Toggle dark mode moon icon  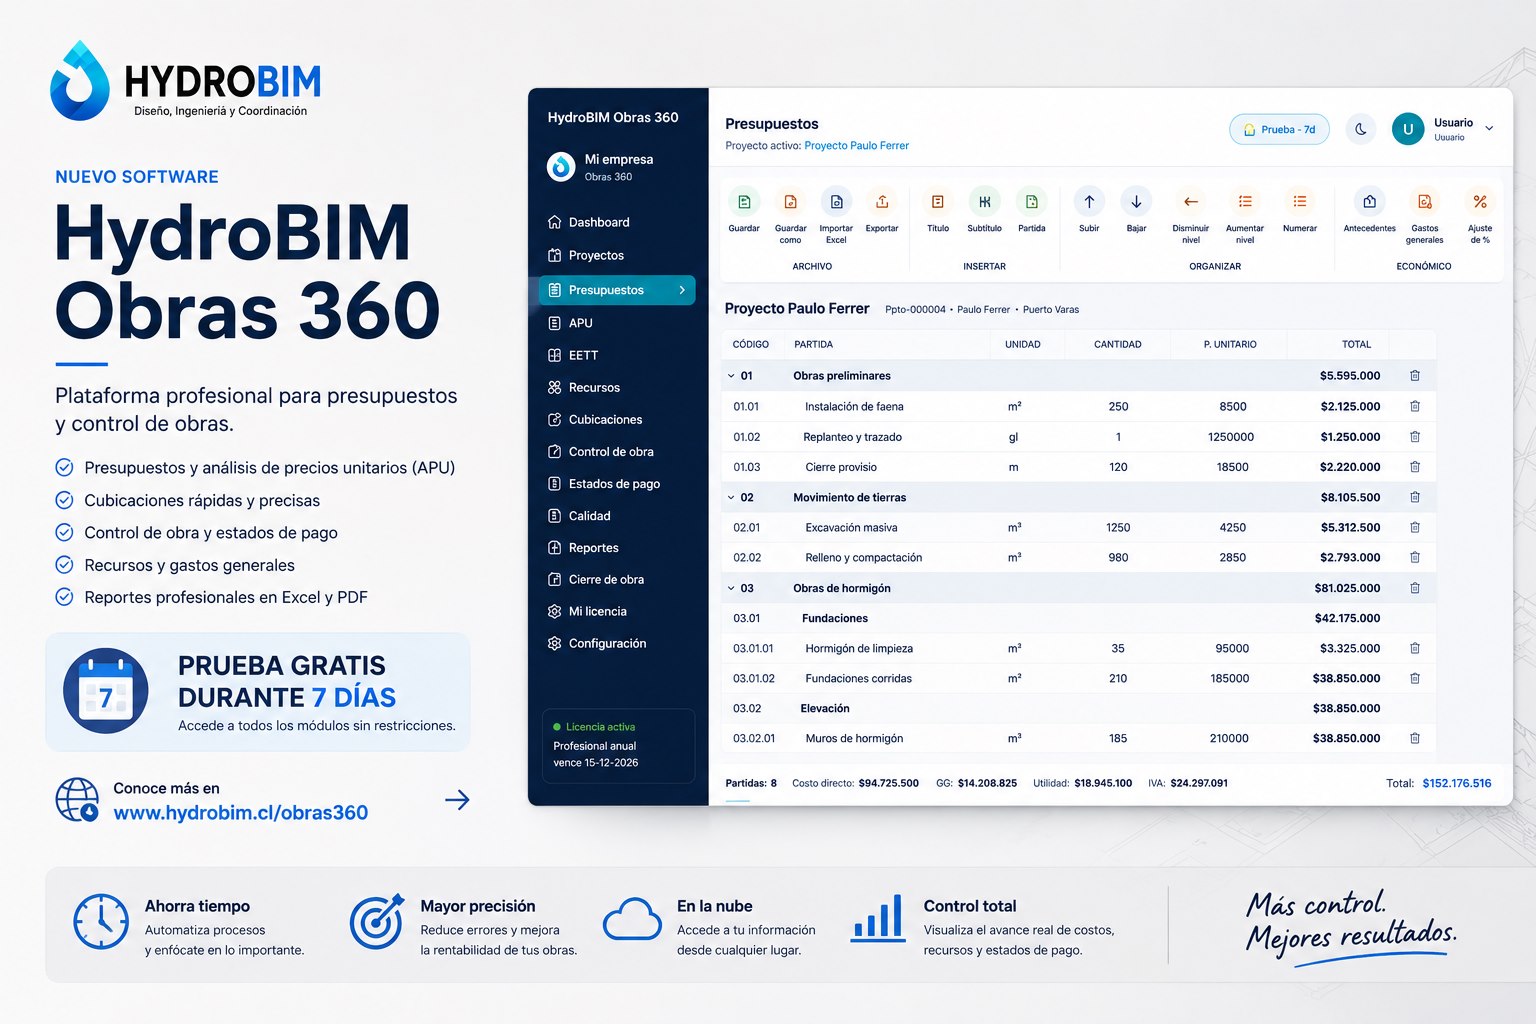(1361, 129)
